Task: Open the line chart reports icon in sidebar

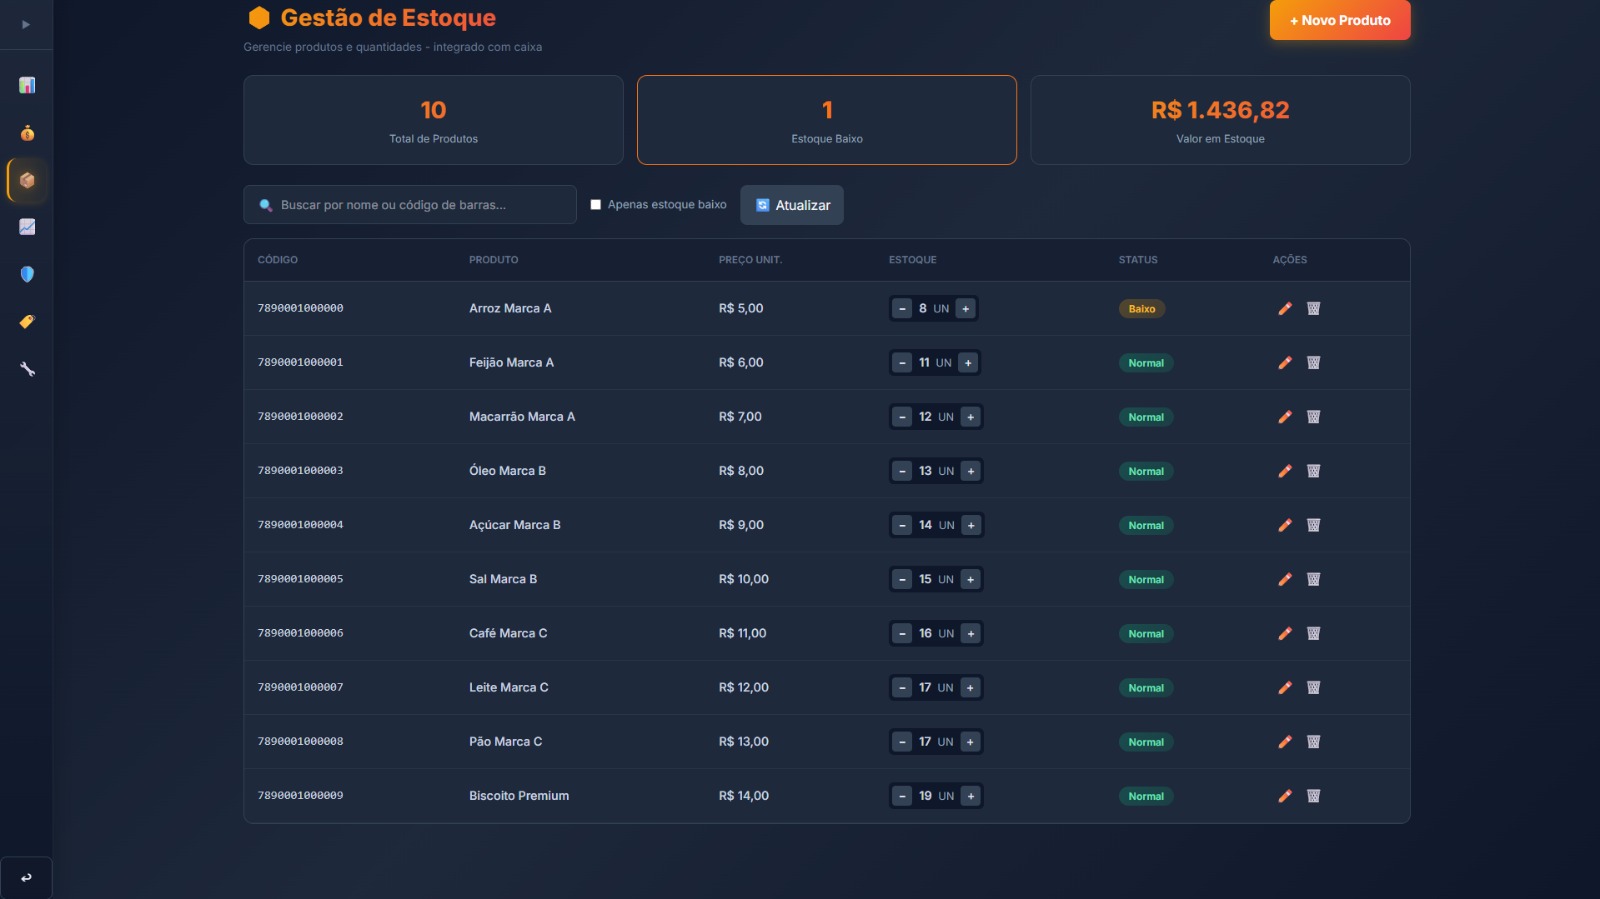Action: coord(27,227)
